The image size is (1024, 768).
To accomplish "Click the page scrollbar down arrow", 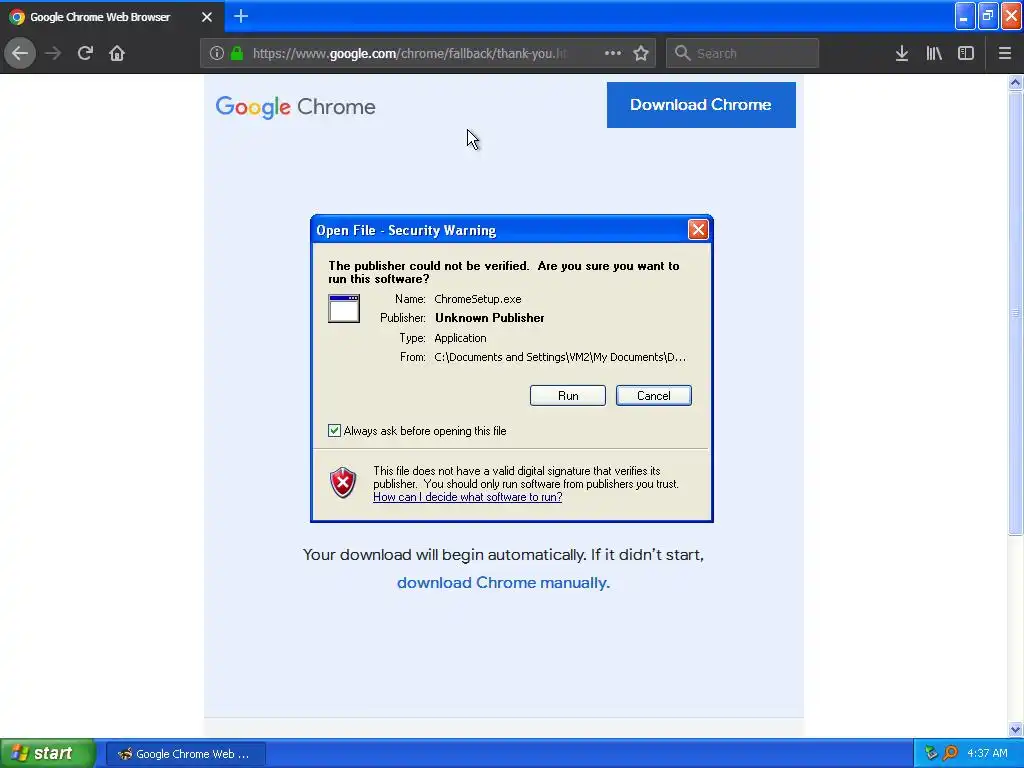I will coord(1015,729).
